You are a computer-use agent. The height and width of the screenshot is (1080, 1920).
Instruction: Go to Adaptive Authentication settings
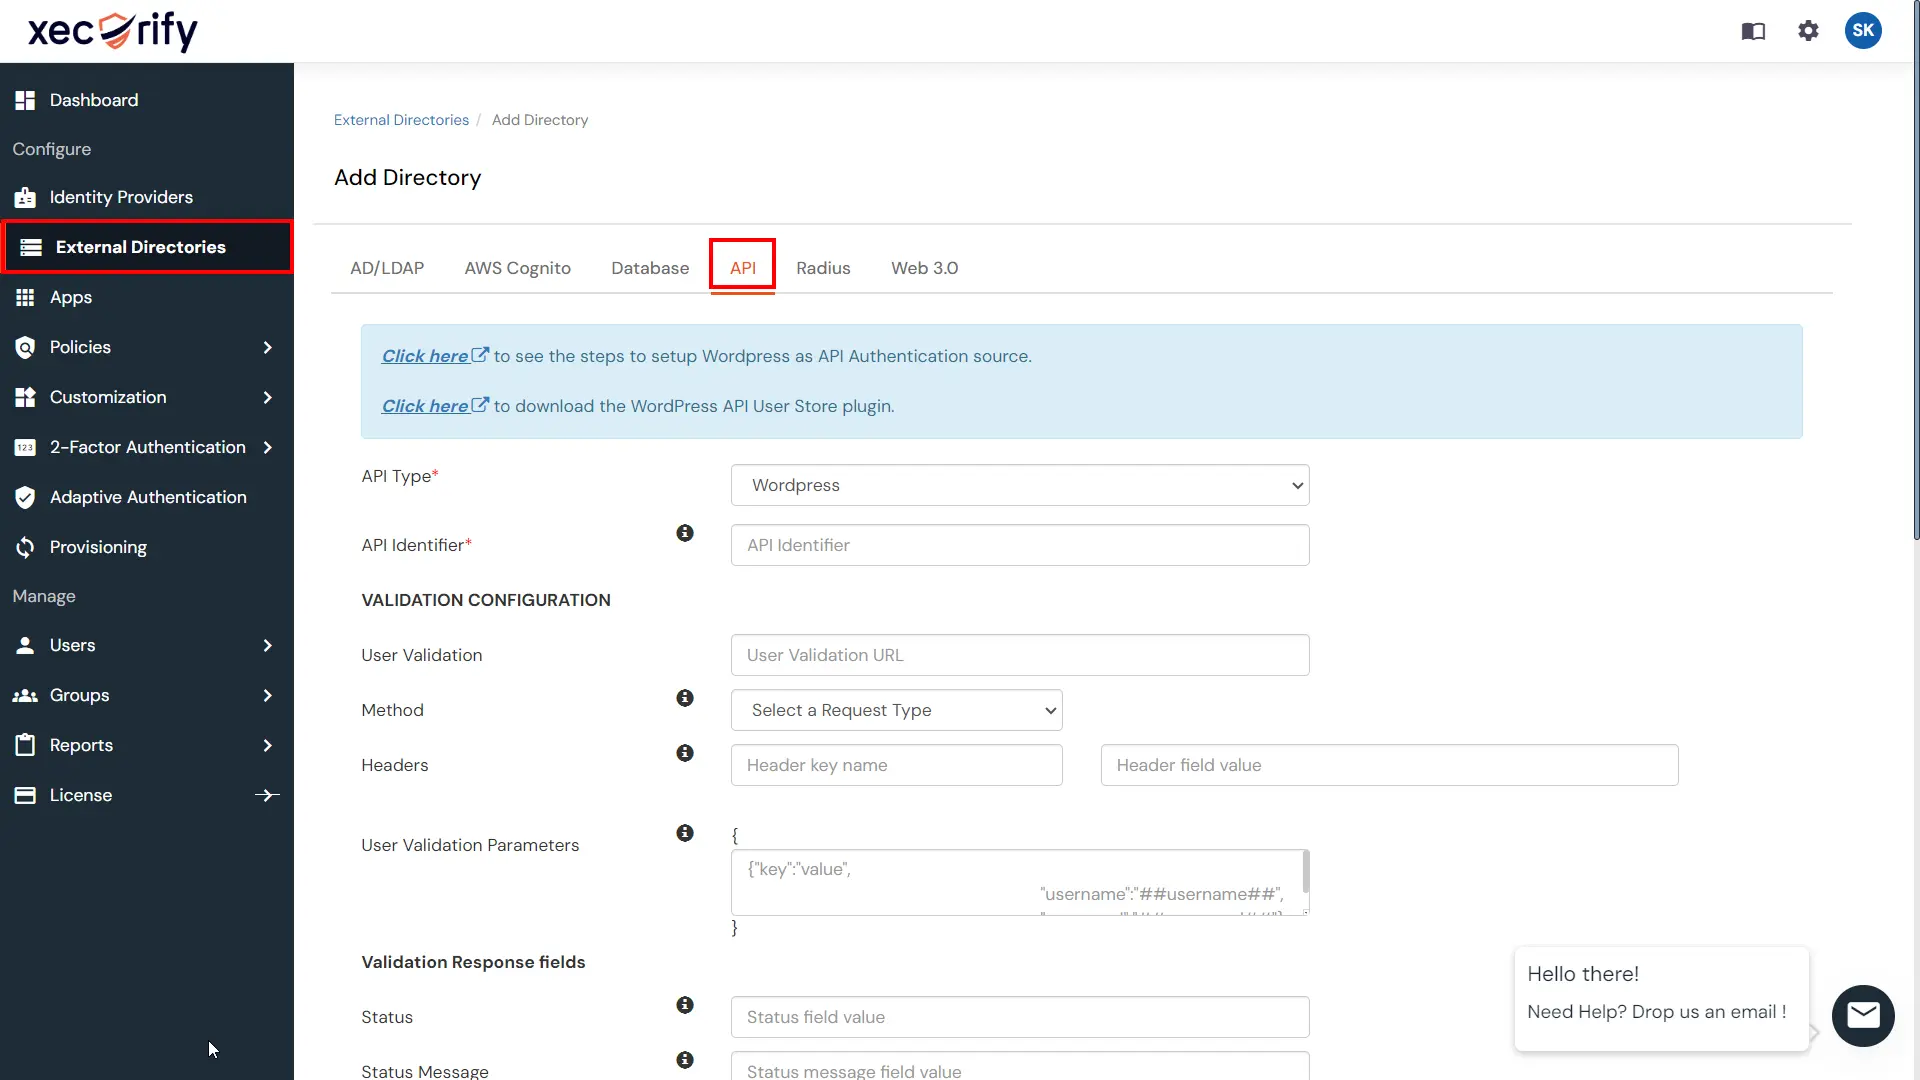(148, 497)
